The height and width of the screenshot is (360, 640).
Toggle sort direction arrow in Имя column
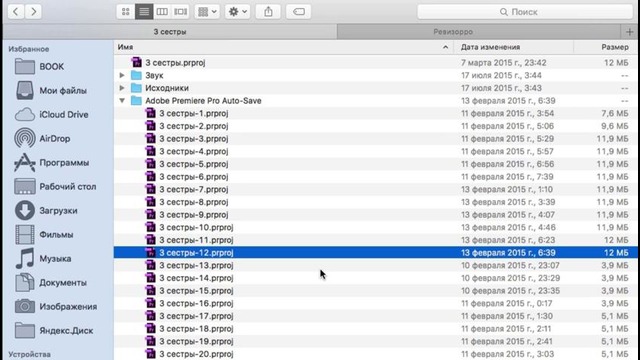(x=445, y=47)
